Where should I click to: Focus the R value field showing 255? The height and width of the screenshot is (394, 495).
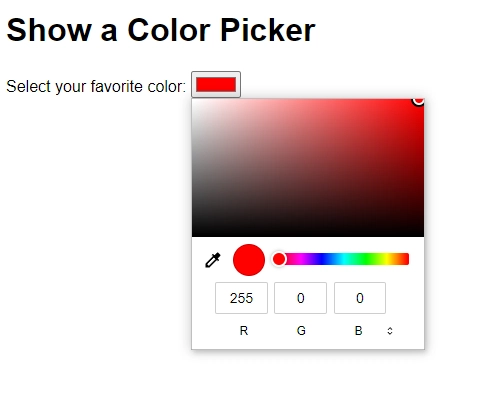241,298
